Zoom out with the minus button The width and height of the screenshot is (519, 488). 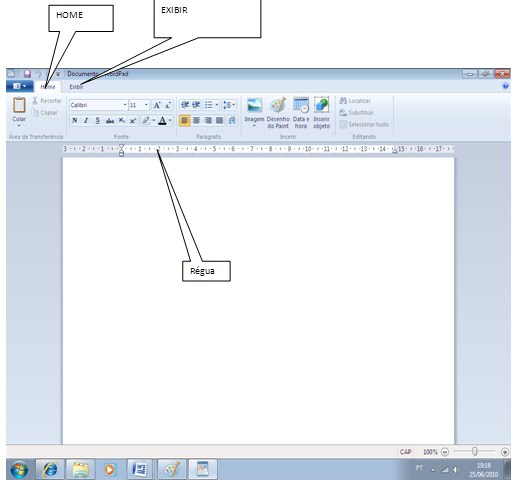(x=445, y=452)
